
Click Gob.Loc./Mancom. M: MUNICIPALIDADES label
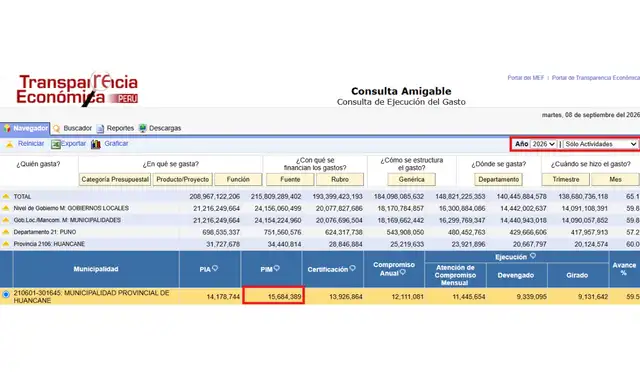point(67,220)
